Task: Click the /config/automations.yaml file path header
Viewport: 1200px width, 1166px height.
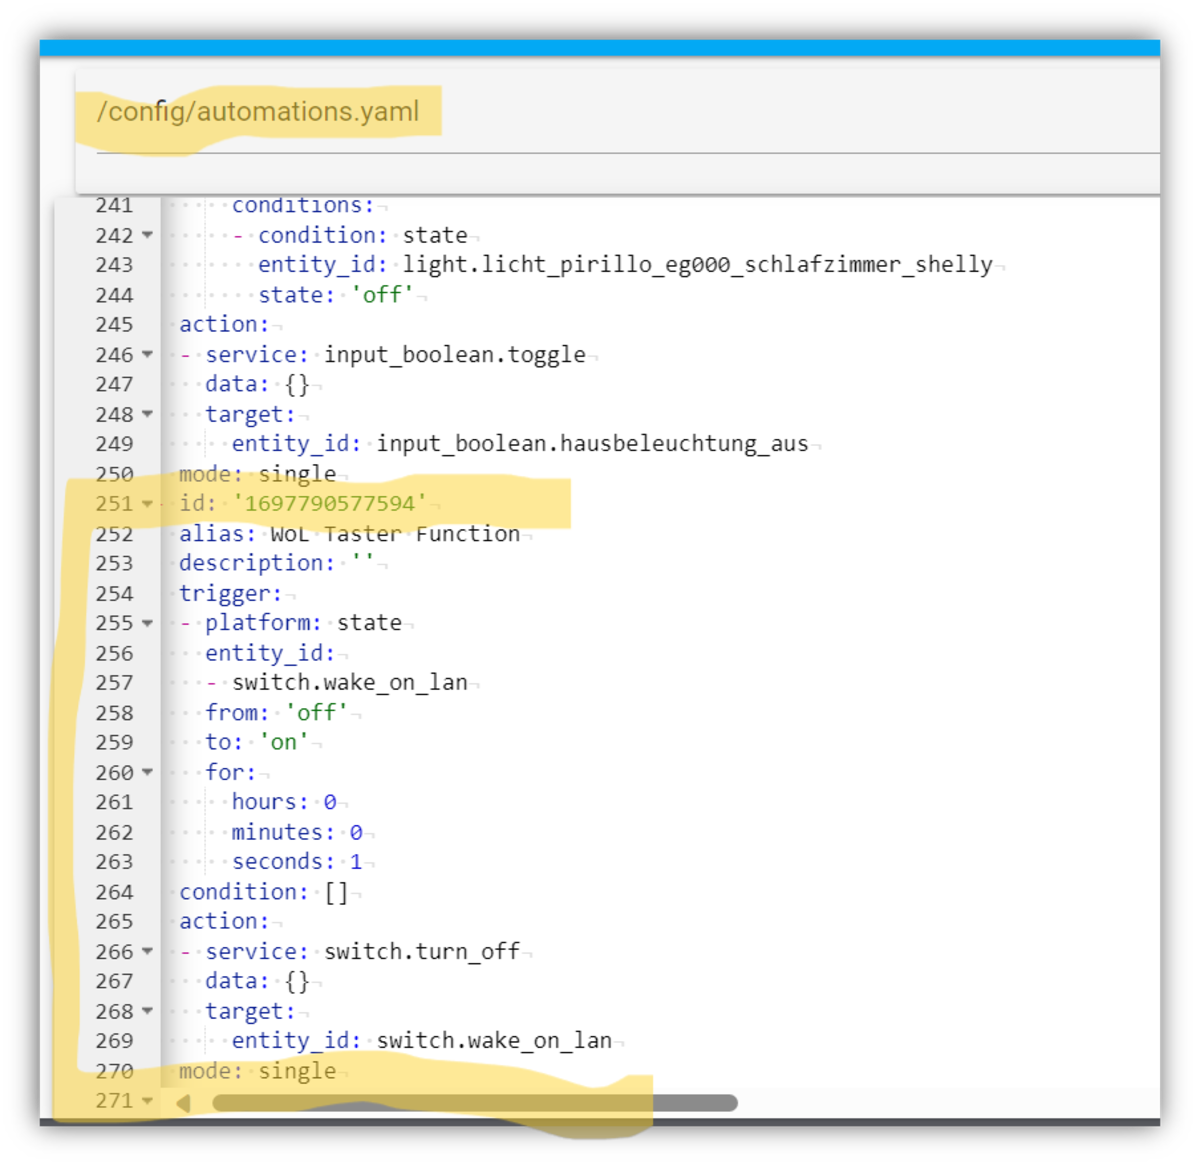Action: pos(258,111)
